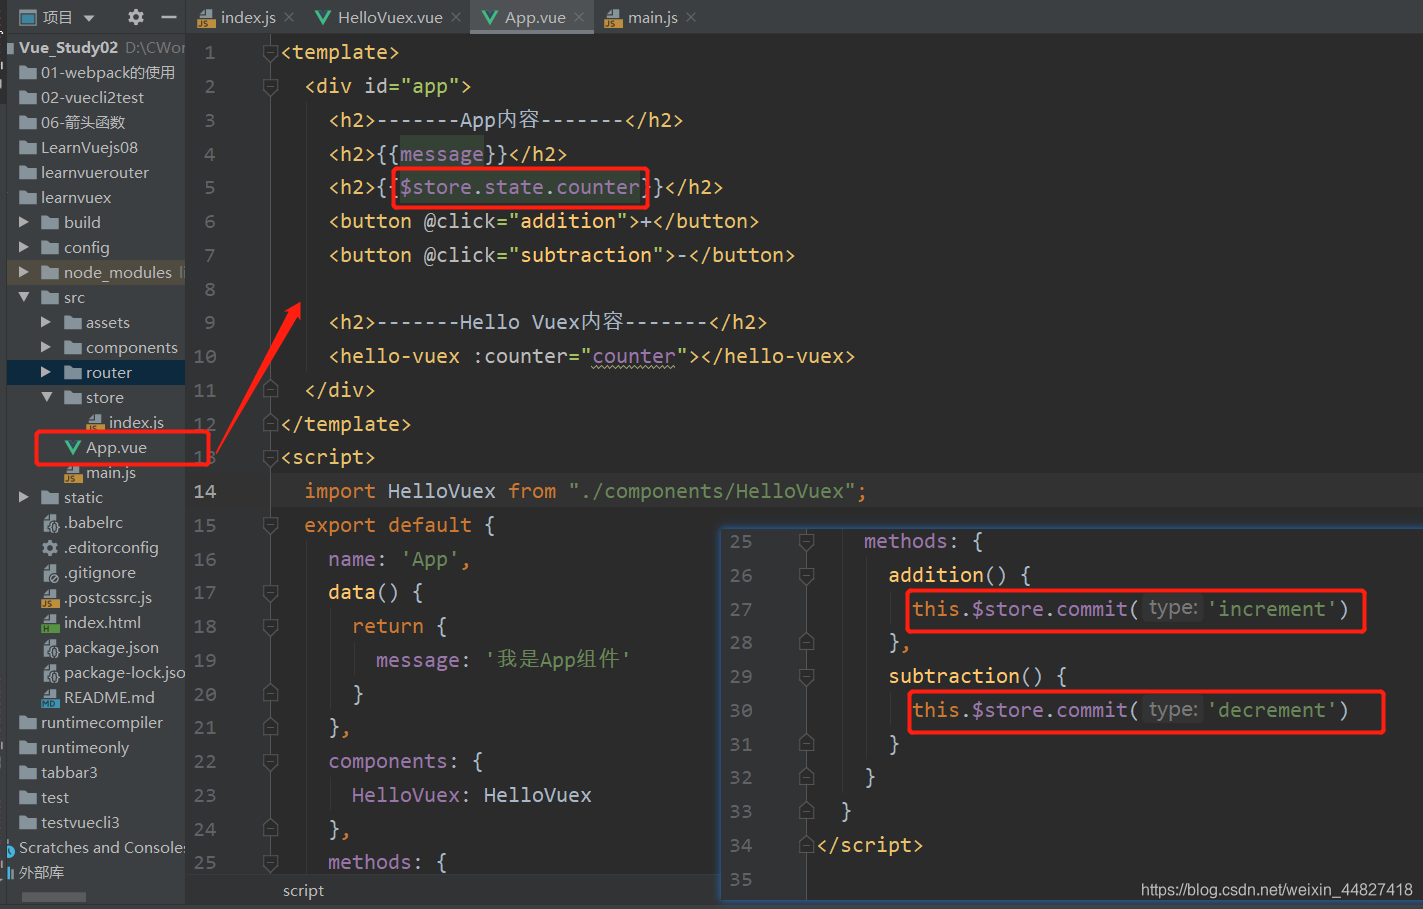The height and width of the screenshot is (909, 1423).
Task: Expand the node_modules folder
Action: coord(24,272)
